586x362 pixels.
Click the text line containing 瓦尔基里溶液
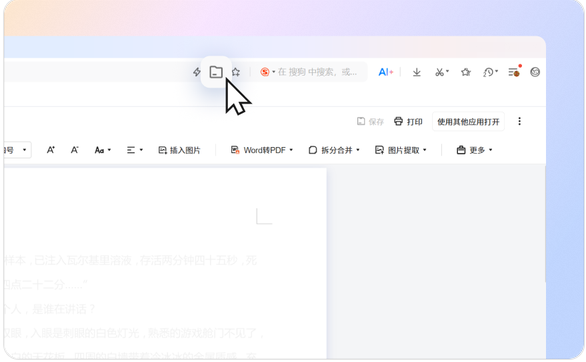coord(130,260)
